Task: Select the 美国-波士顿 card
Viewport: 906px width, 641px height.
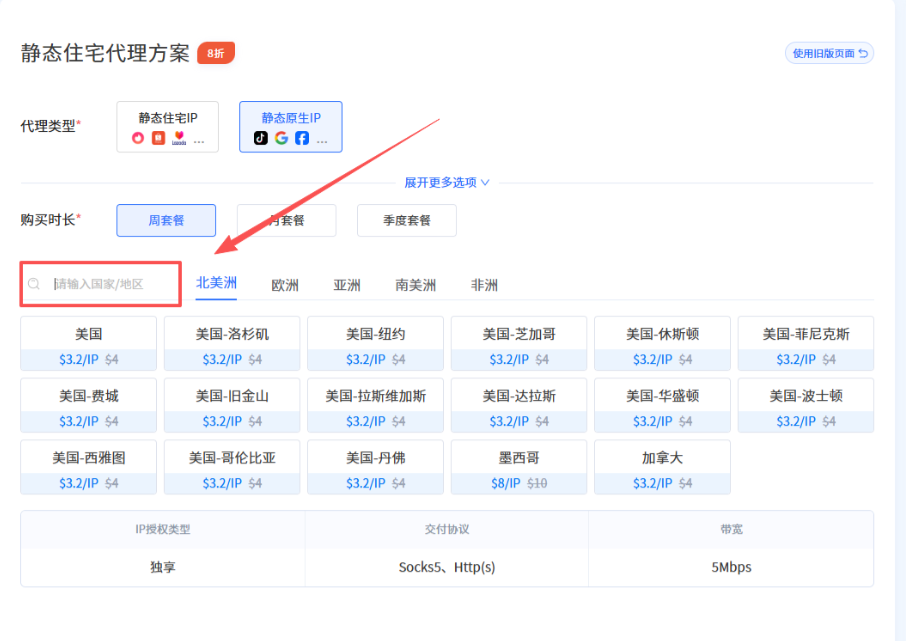Action: [x=806, y=405]
